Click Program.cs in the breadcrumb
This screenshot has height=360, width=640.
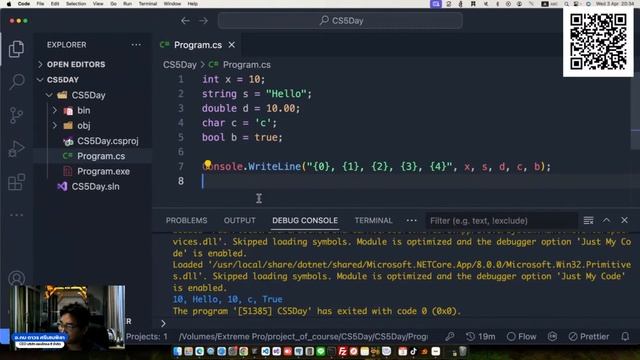coord(247,64)
